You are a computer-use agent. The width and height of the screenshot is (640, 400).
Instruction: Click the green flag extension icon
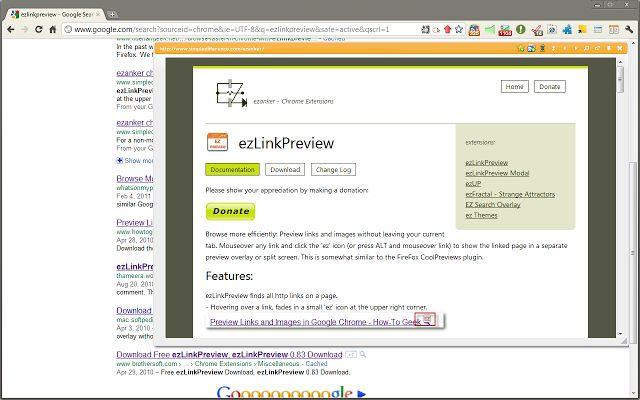[x=490, y=30]
